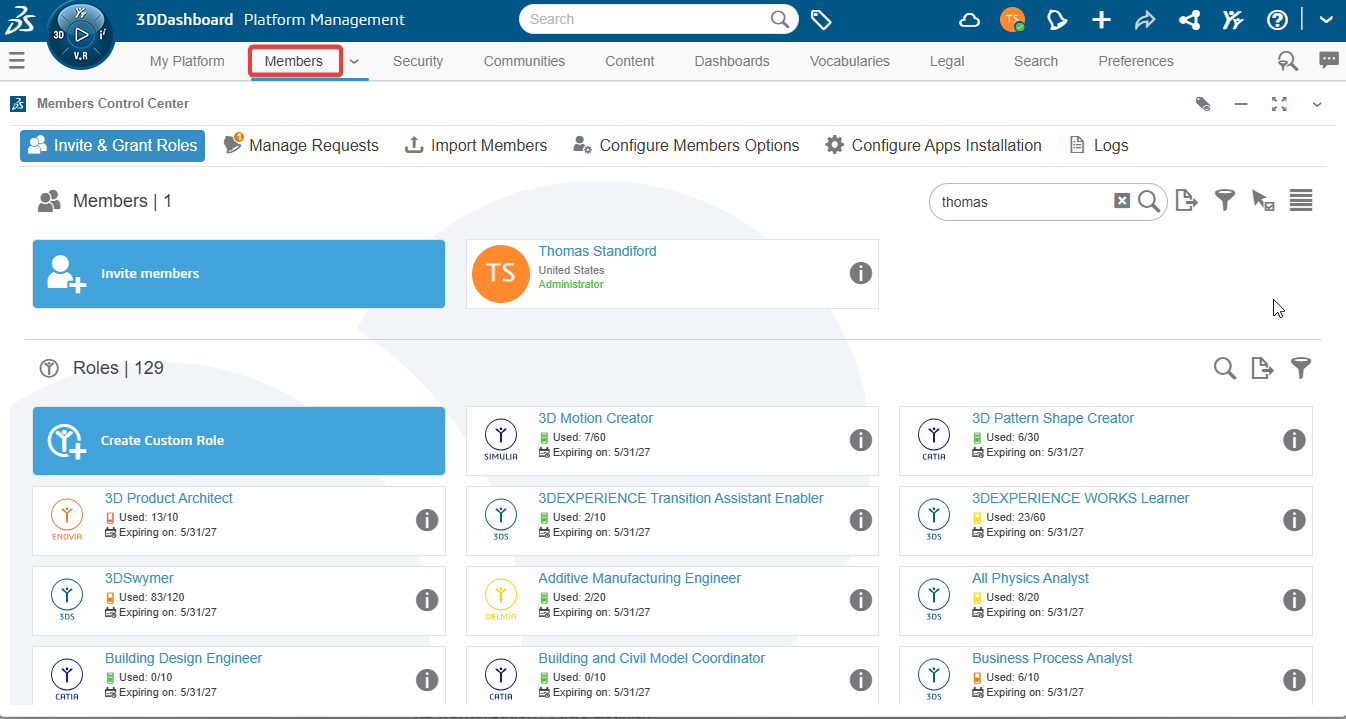1346x719 pixels.
Task: Open the widget chevron menu
Action: point(1317,104)
